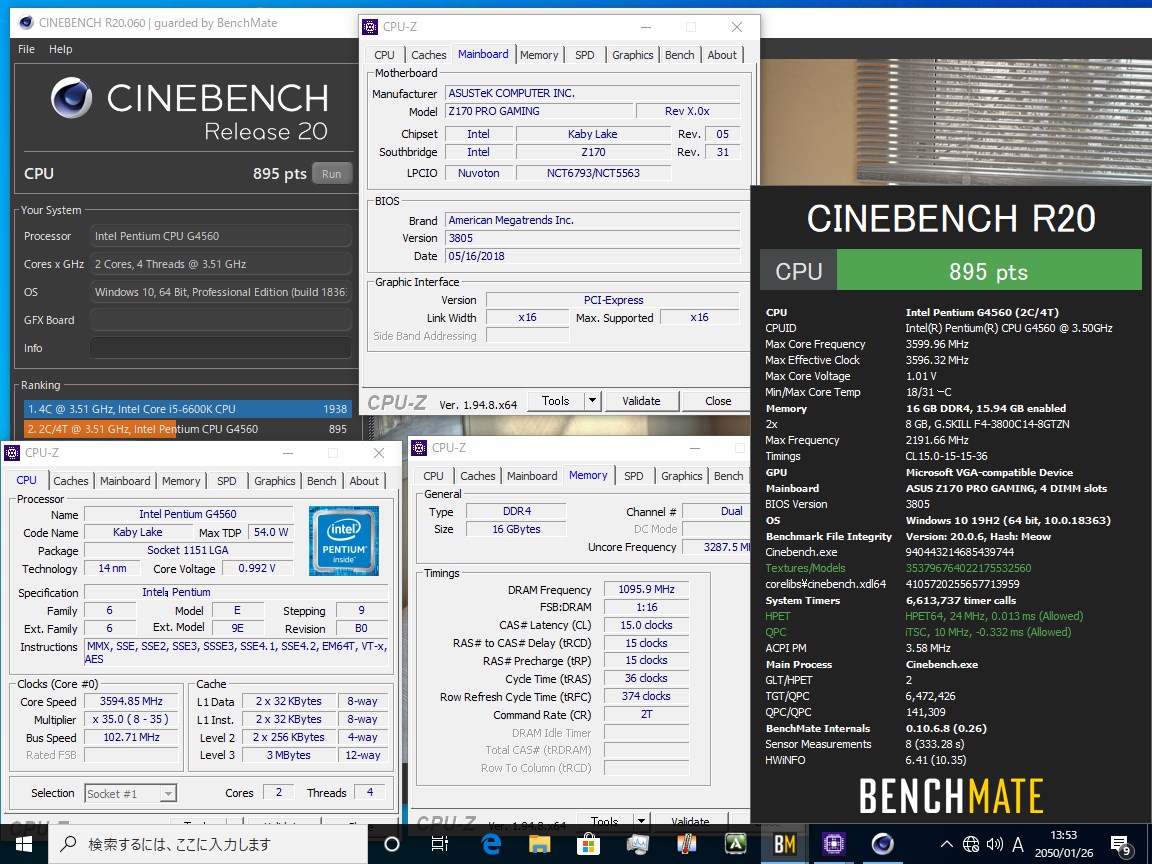1152x864 pixels.
Task: Click Cinebench Info field
Action: 220,348
